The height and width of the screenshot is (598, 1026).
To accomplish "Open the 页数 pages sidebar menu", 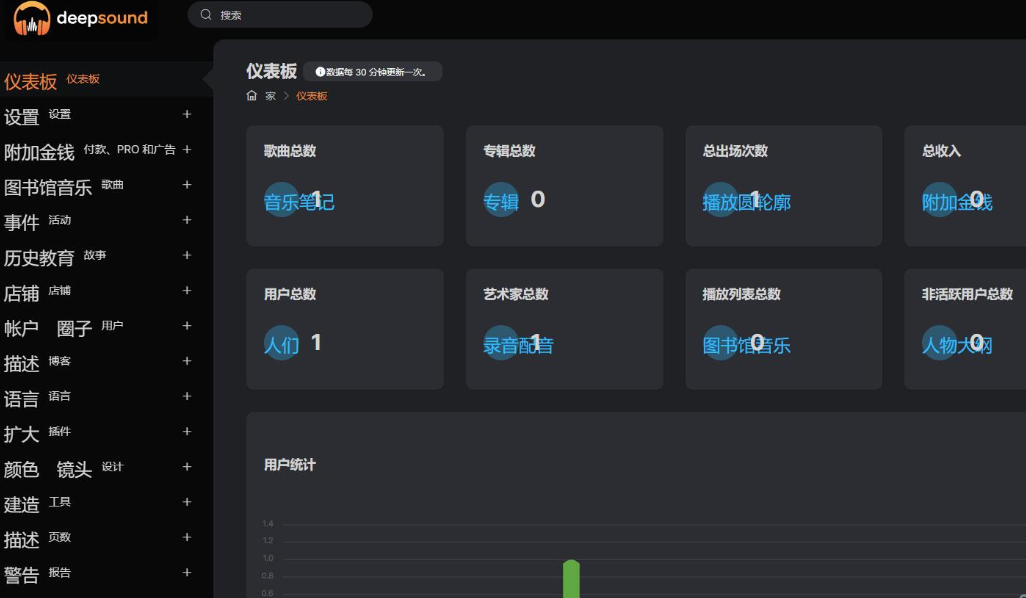I will pos(105,539).
